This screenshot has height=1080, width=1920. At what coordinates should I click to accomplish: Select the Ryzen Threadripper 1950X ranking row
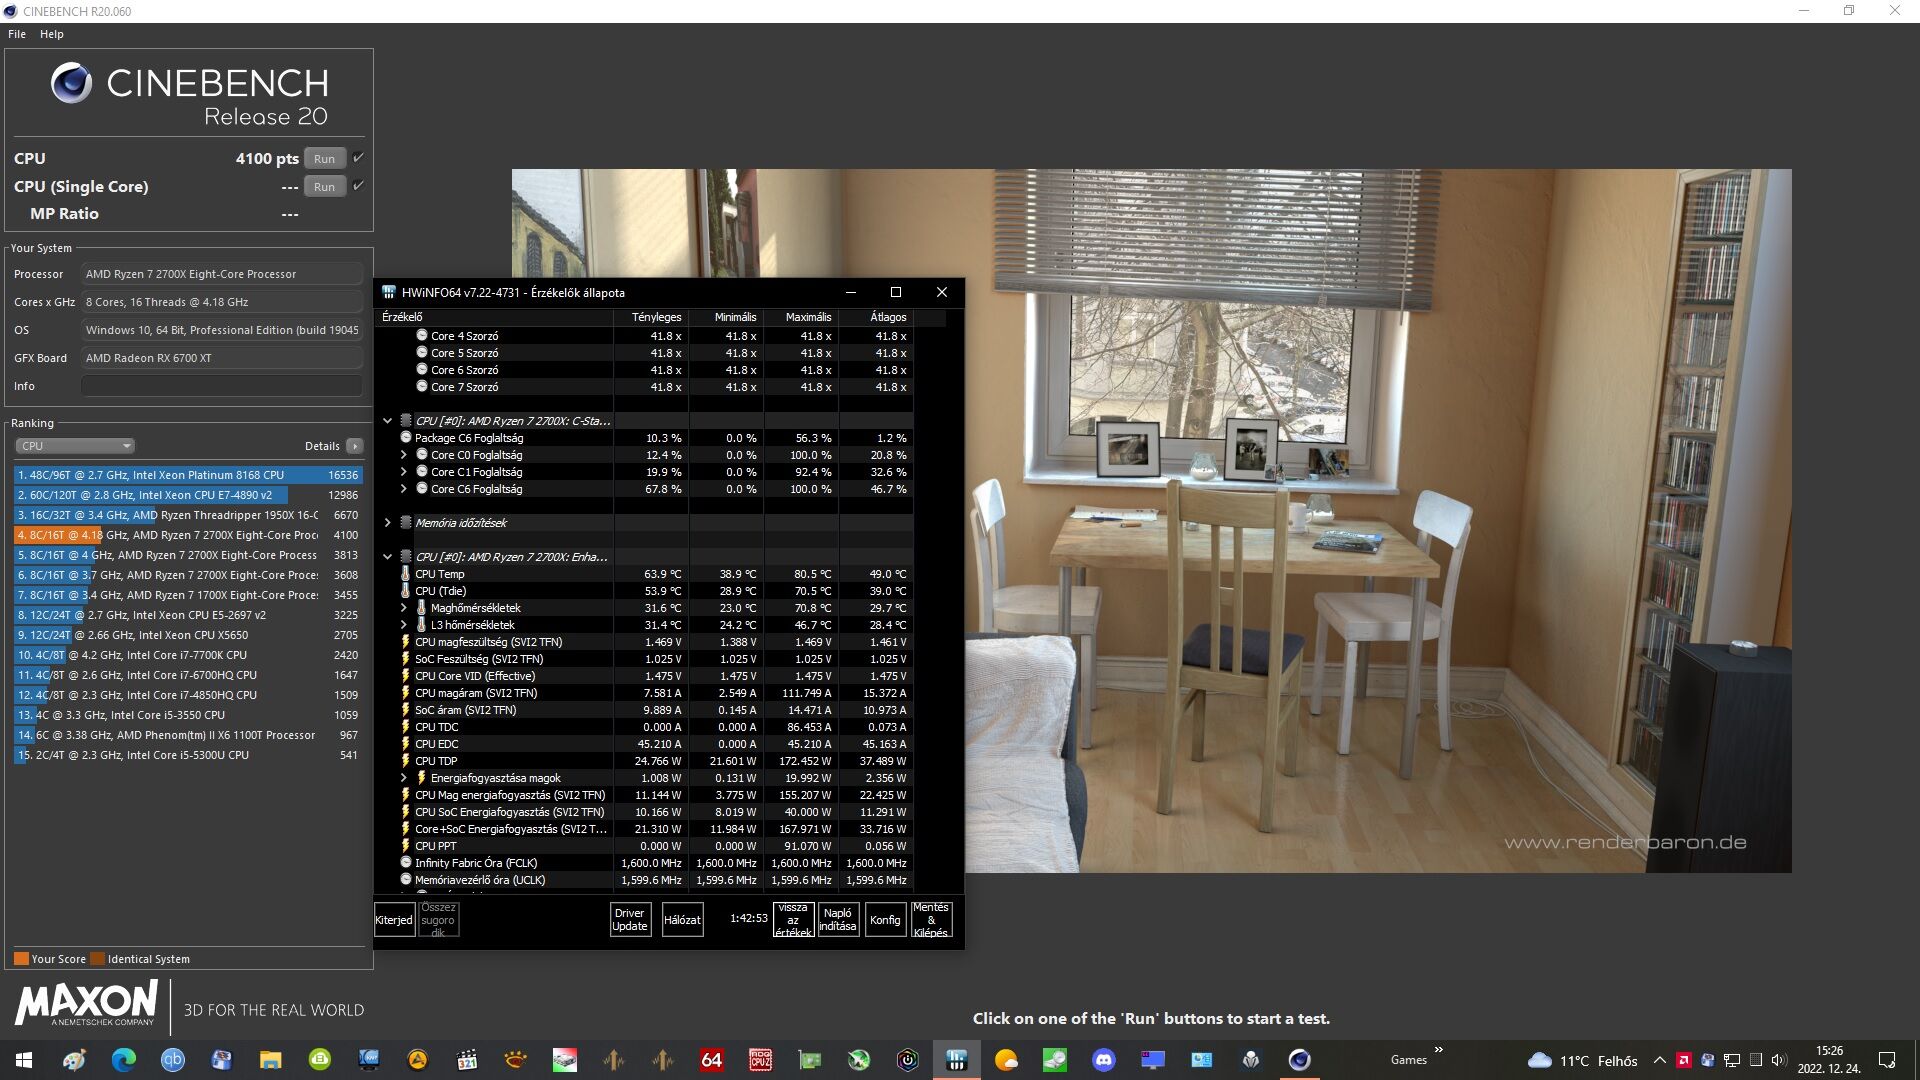coord(187,515)
